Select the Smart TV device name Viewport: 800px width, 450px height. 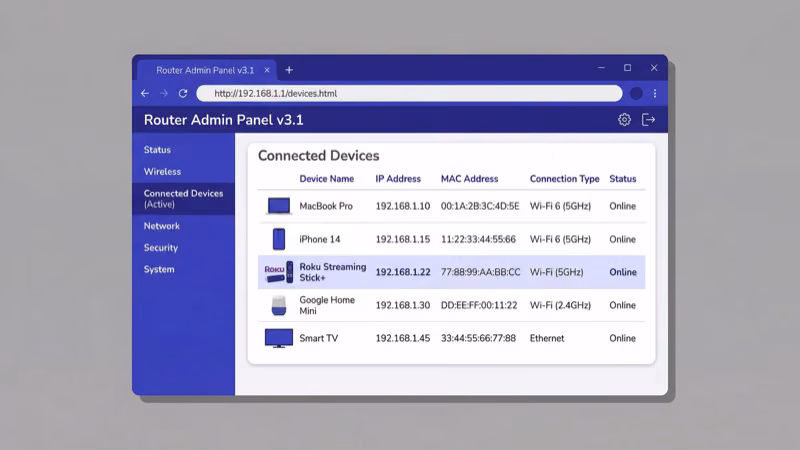coord(318,338)
